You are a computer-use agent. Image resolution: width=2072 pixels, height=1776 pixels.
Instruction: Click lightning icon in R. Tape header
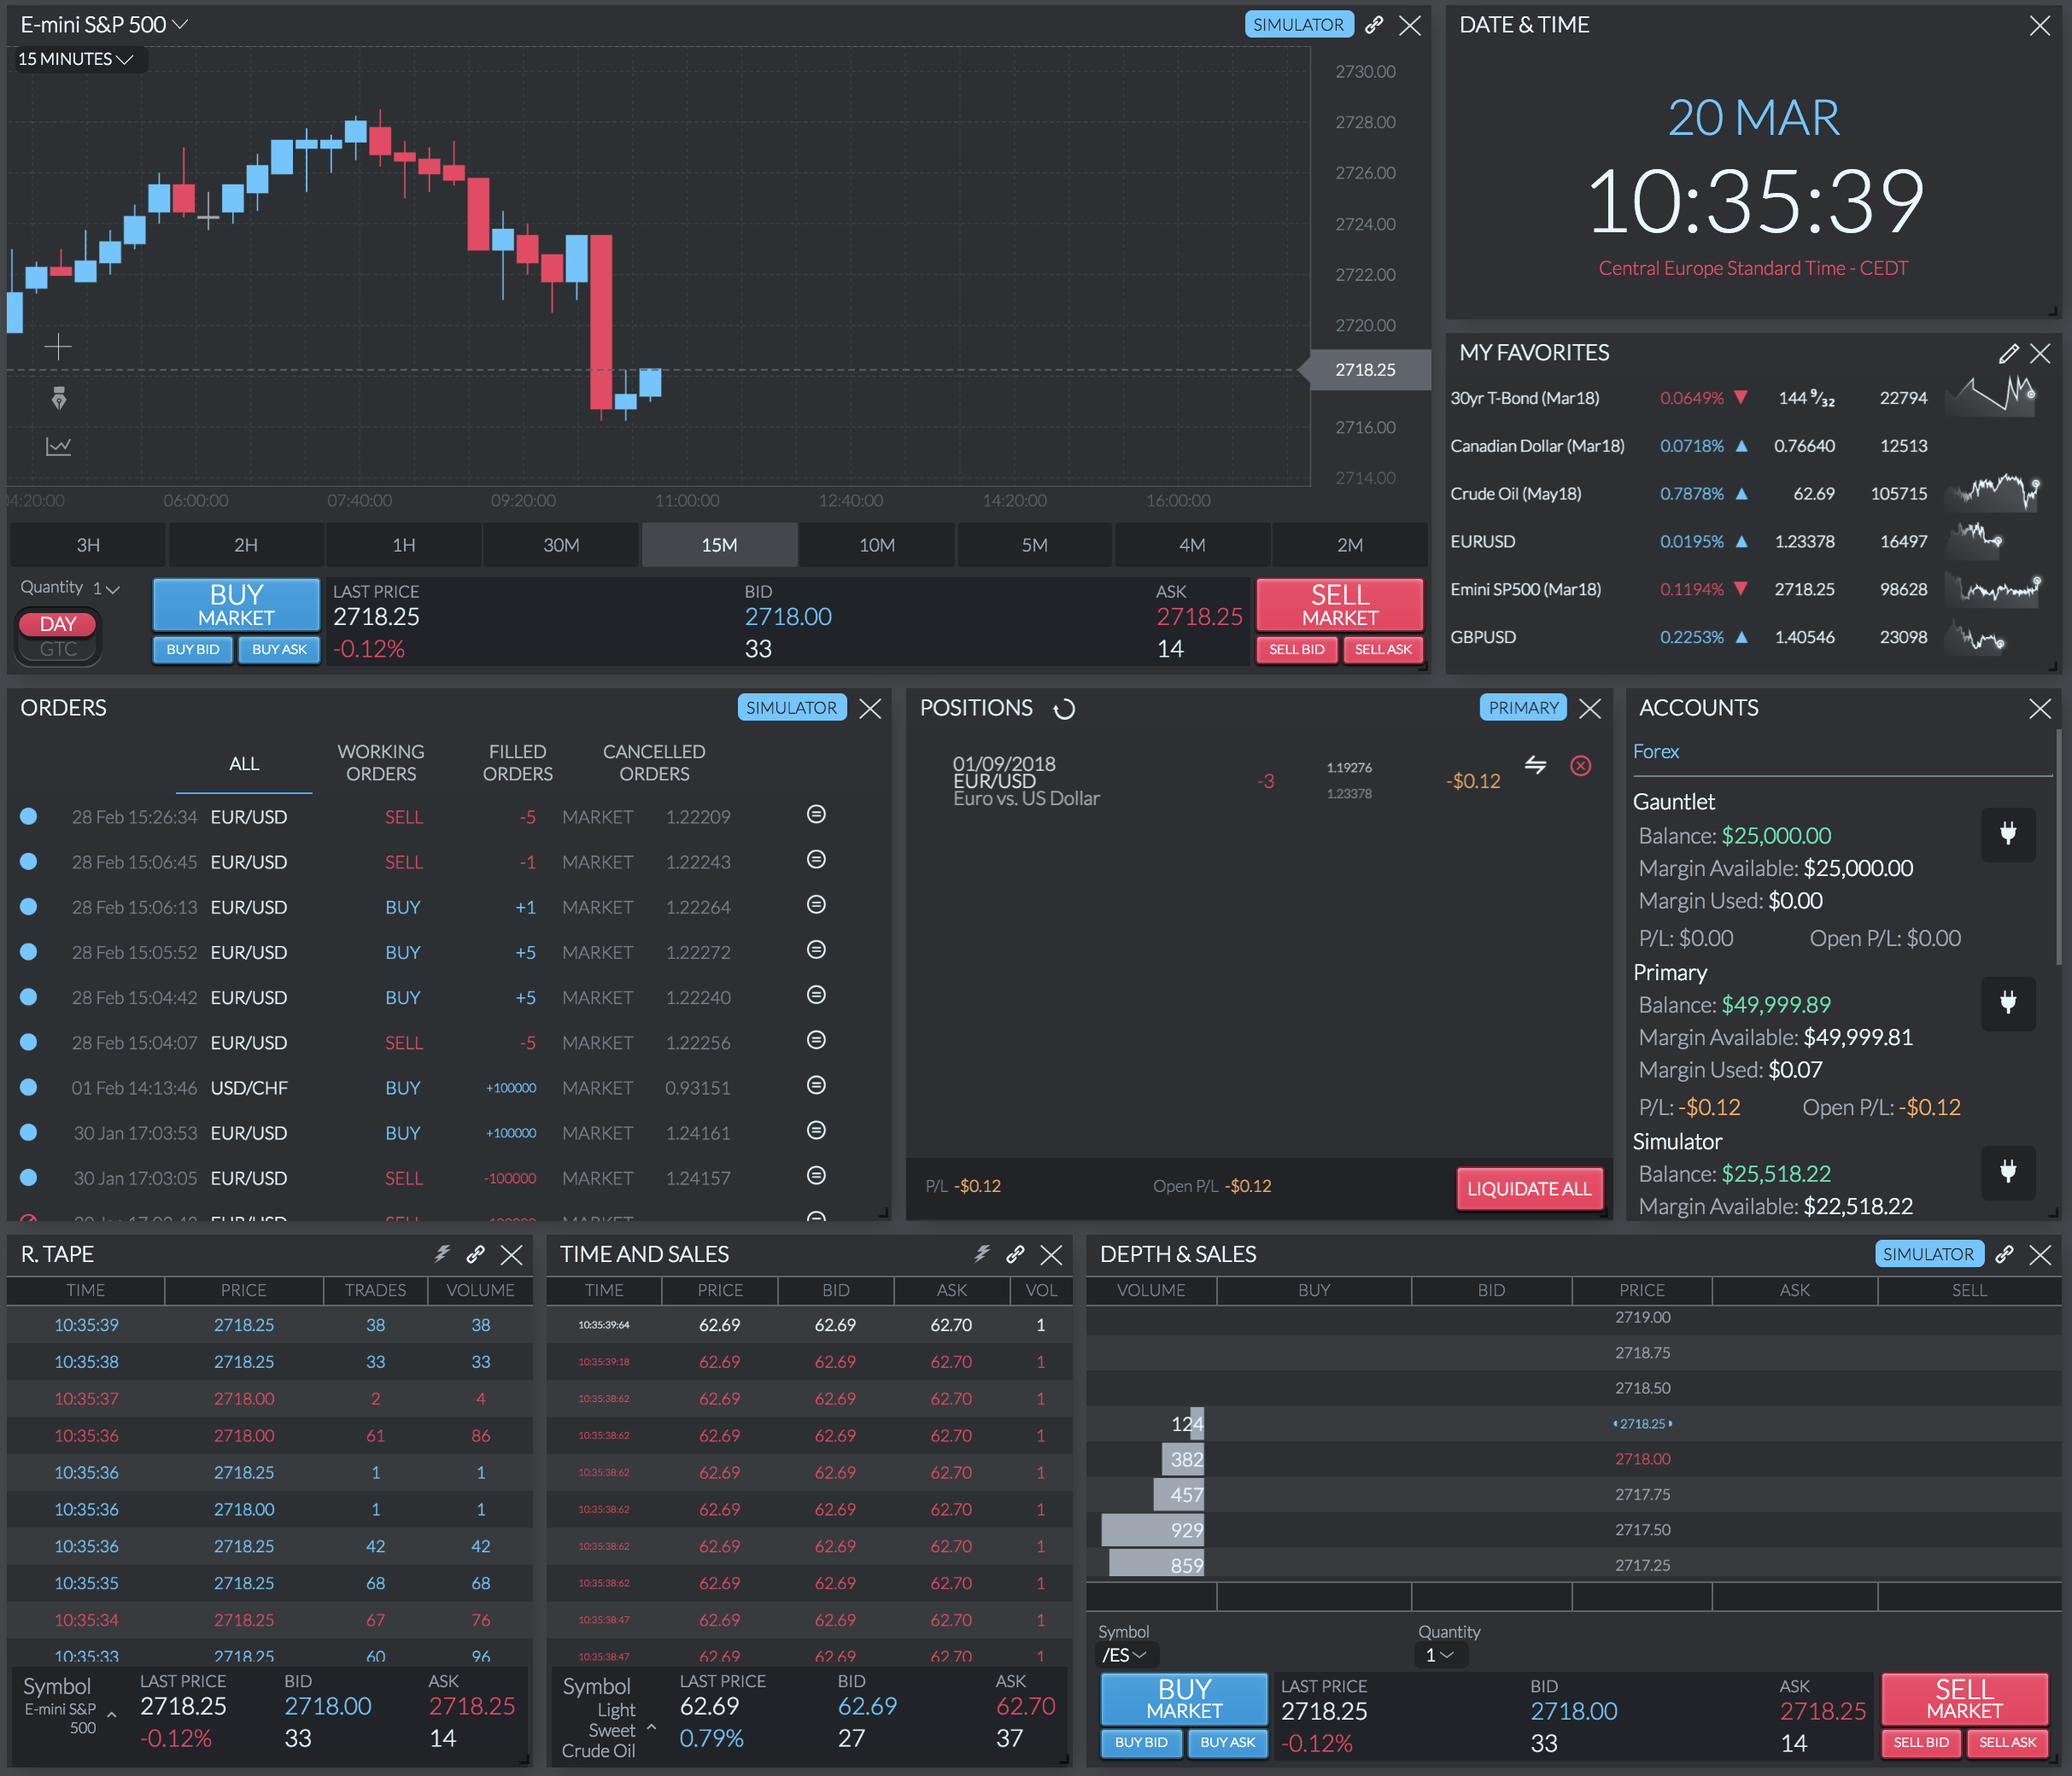coord(442,1254)
